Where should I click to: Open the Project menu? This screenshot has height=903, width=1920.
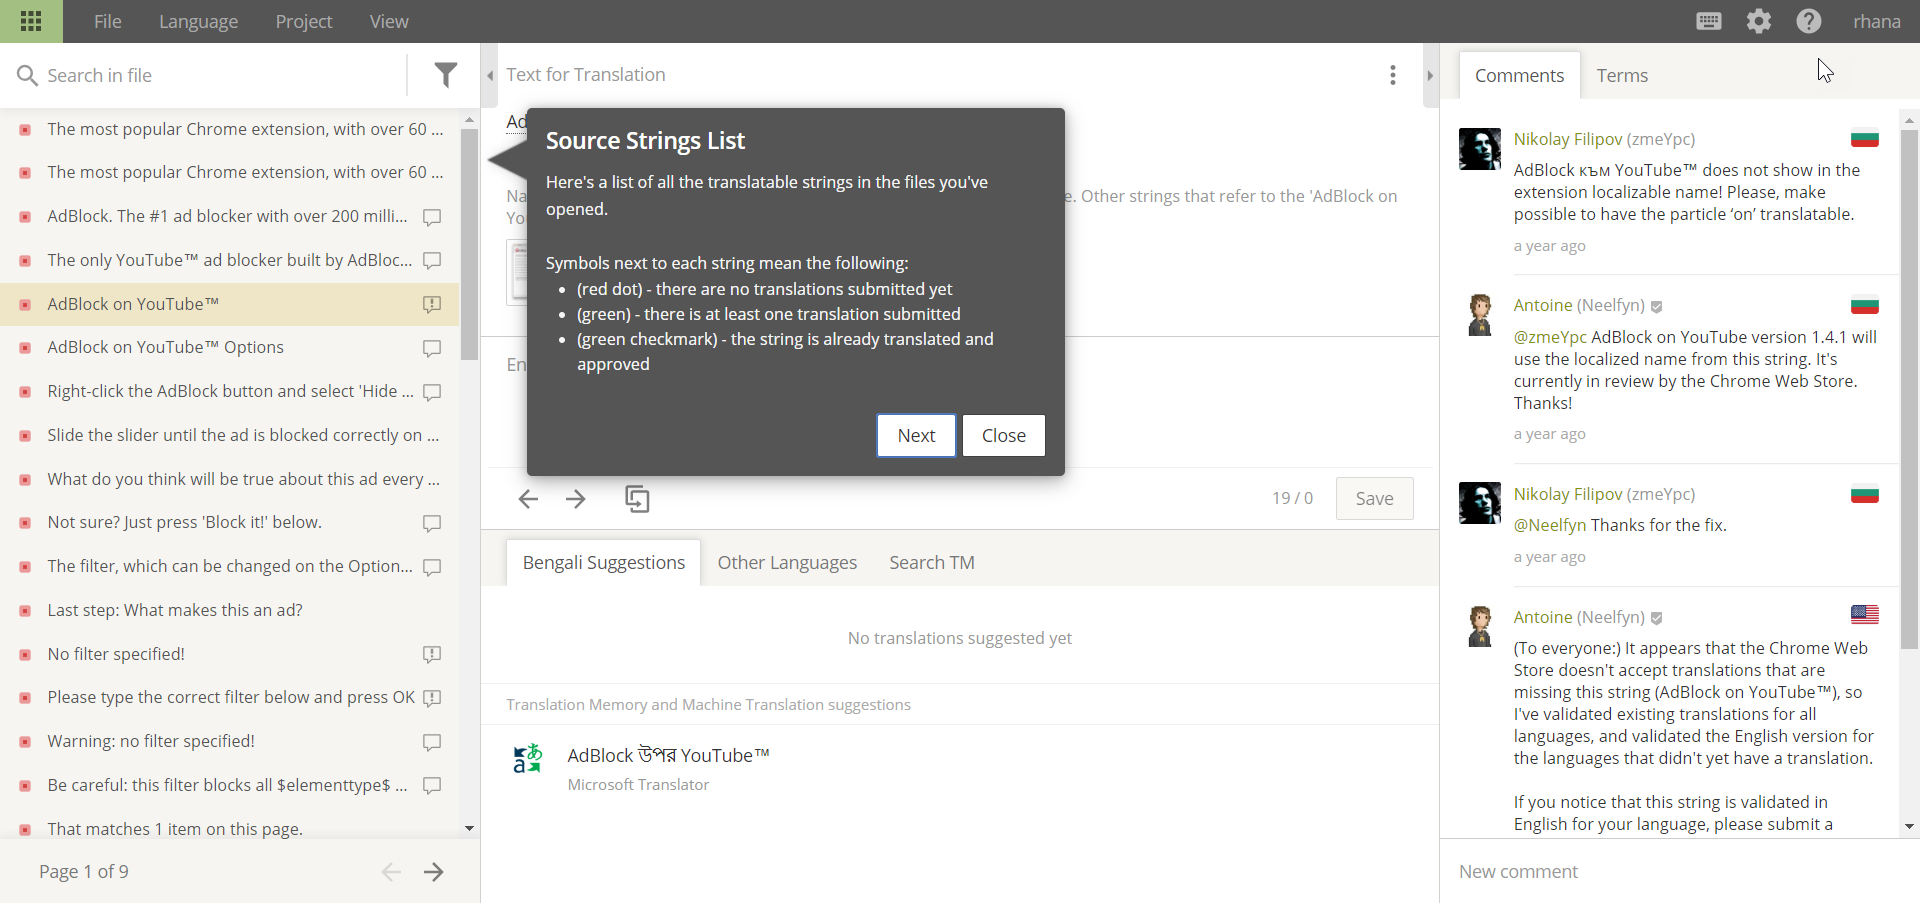point(304,21)
